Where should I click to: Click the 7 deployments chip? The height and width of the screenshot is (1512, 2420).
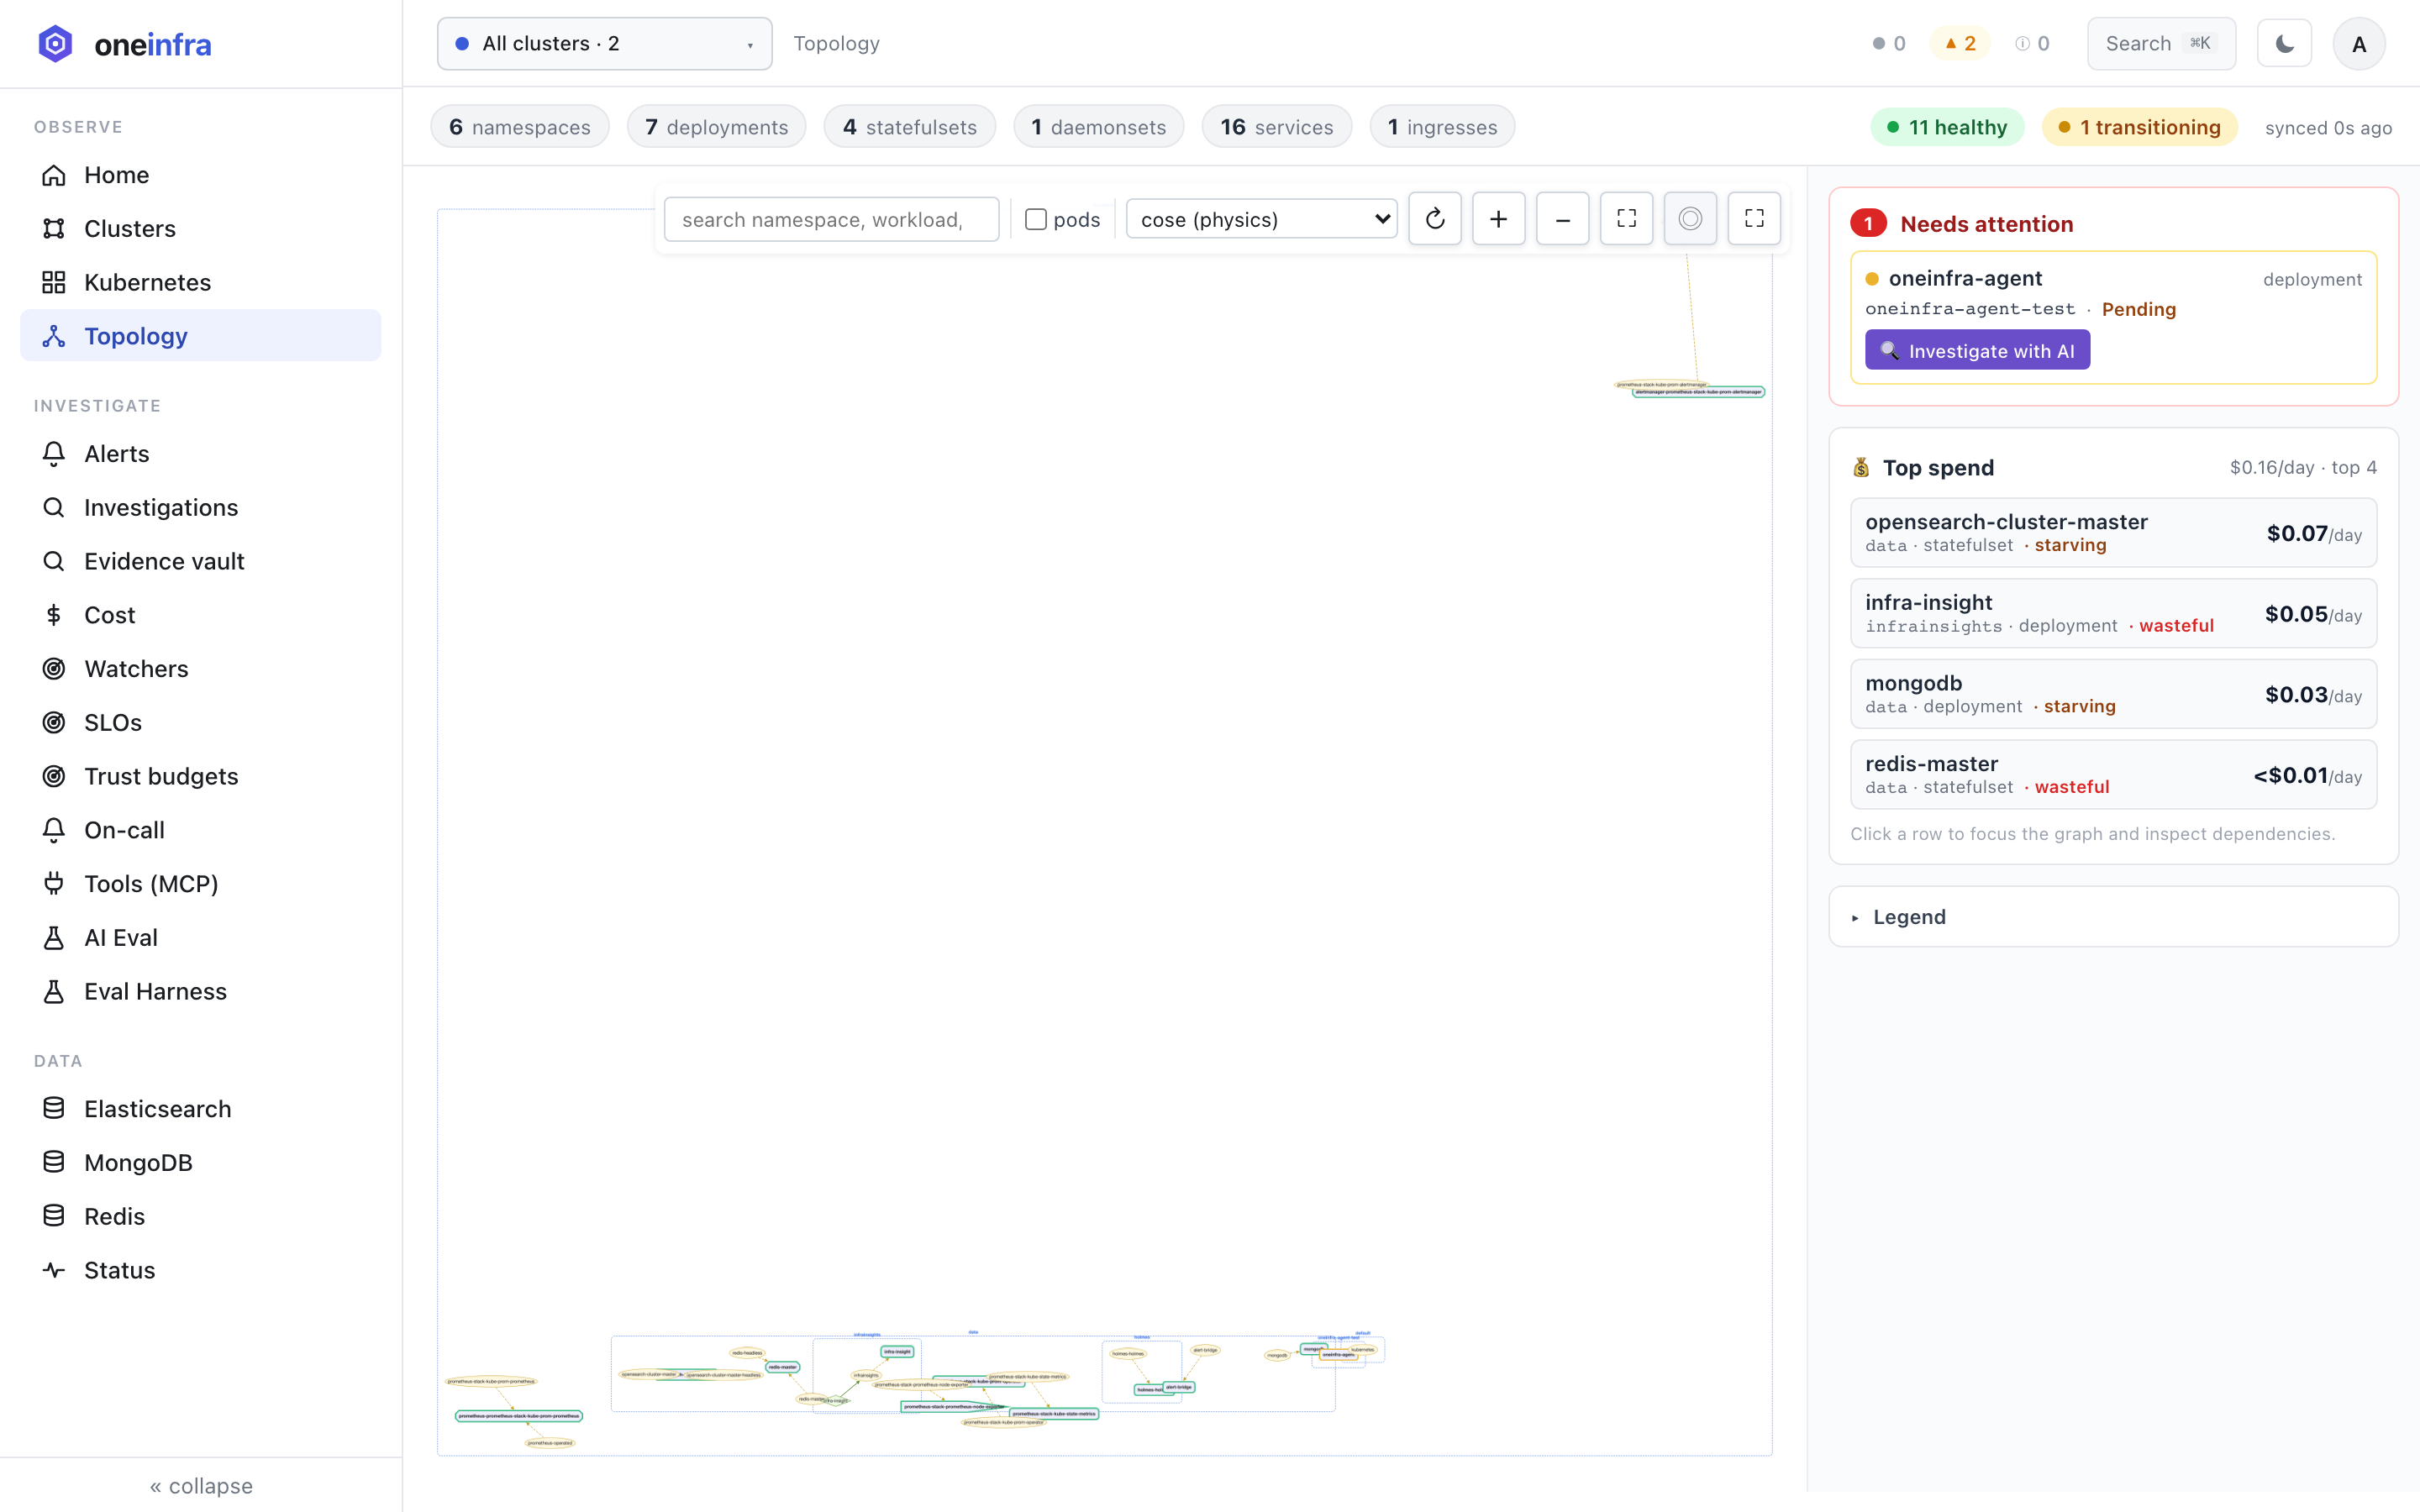[716, 127]
